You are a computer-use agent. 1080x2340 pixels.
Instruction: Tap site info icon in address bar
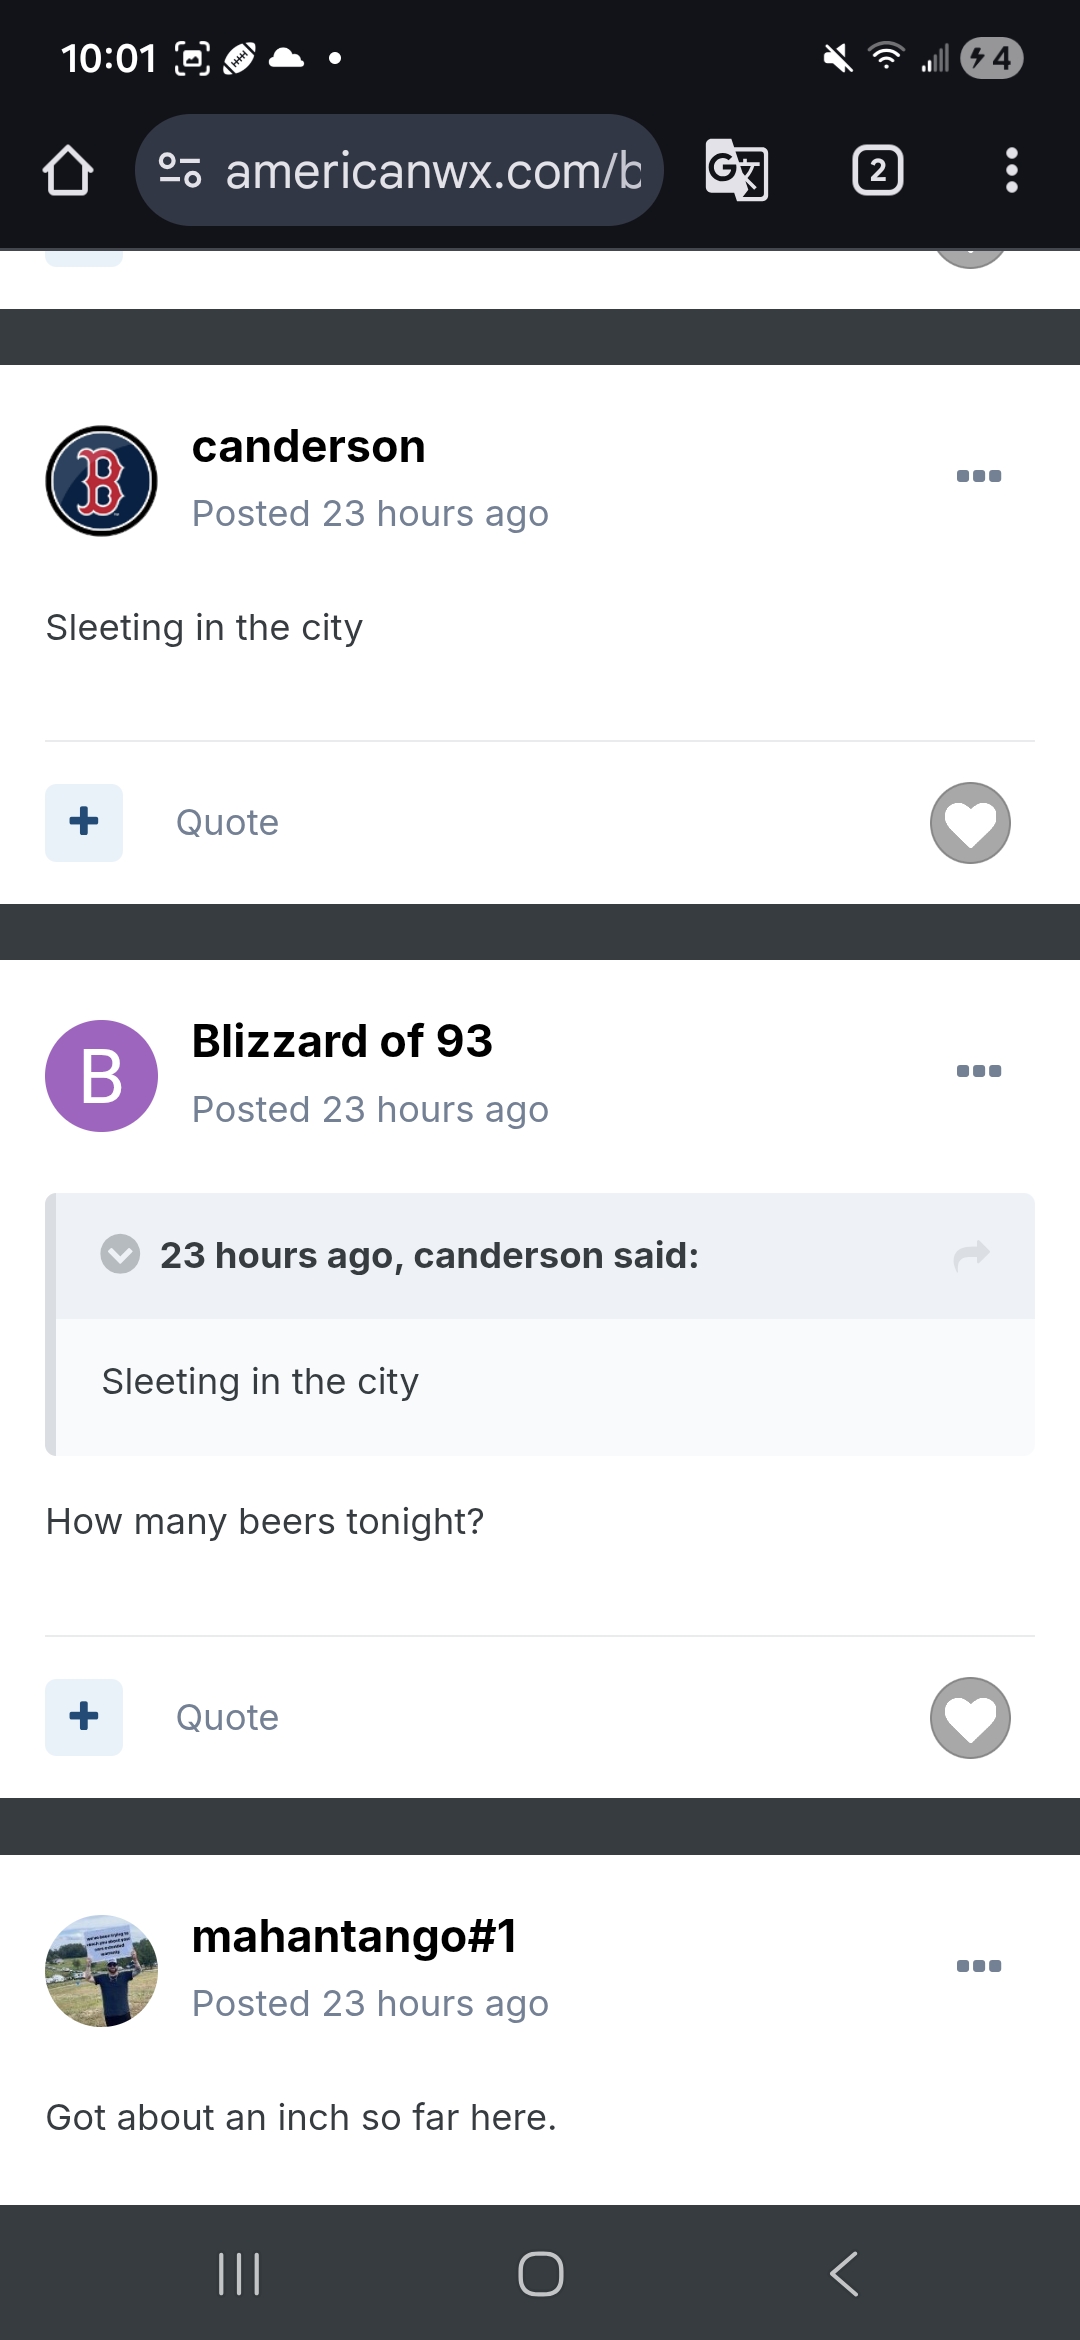[180, 171]
